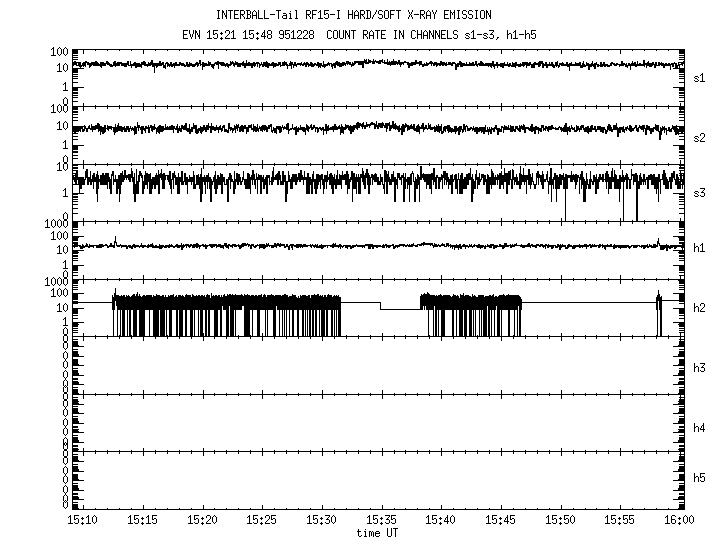This screenshot has width=720, height=550.
Task: Click the 15:45 time tick label
Action: (500, 521)
